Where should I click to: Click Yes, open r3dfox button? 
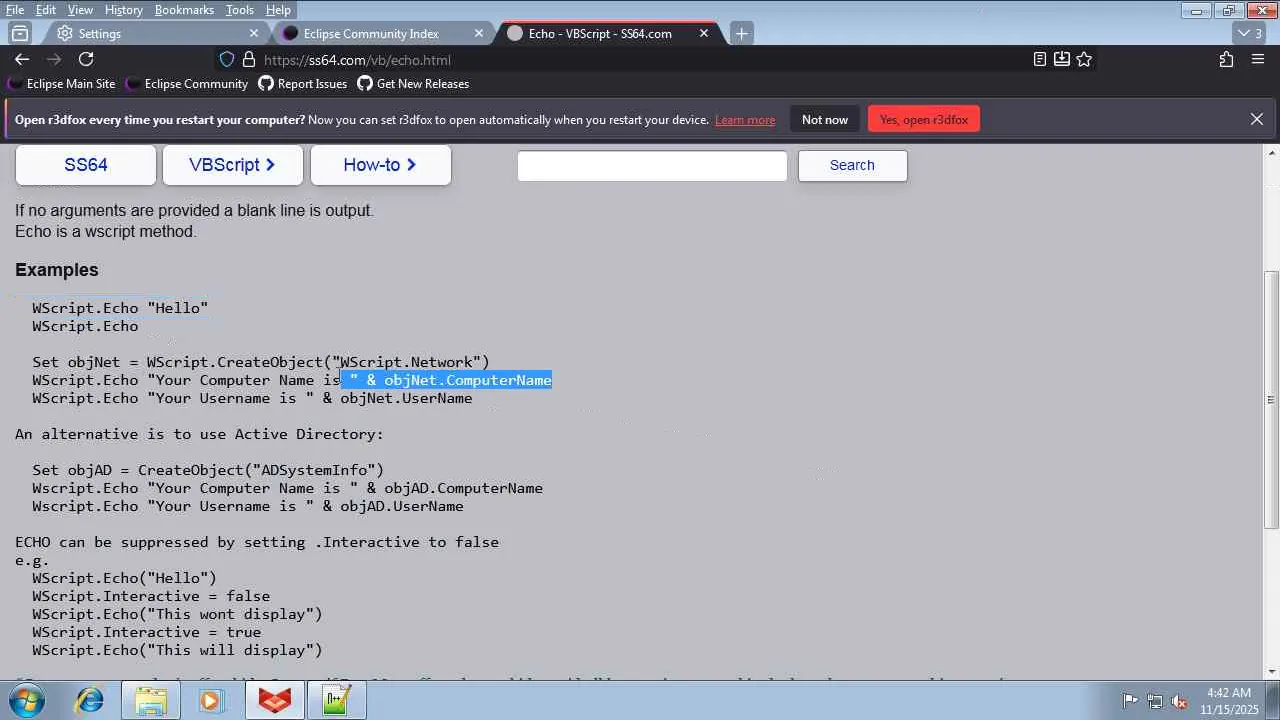(924, 119)
